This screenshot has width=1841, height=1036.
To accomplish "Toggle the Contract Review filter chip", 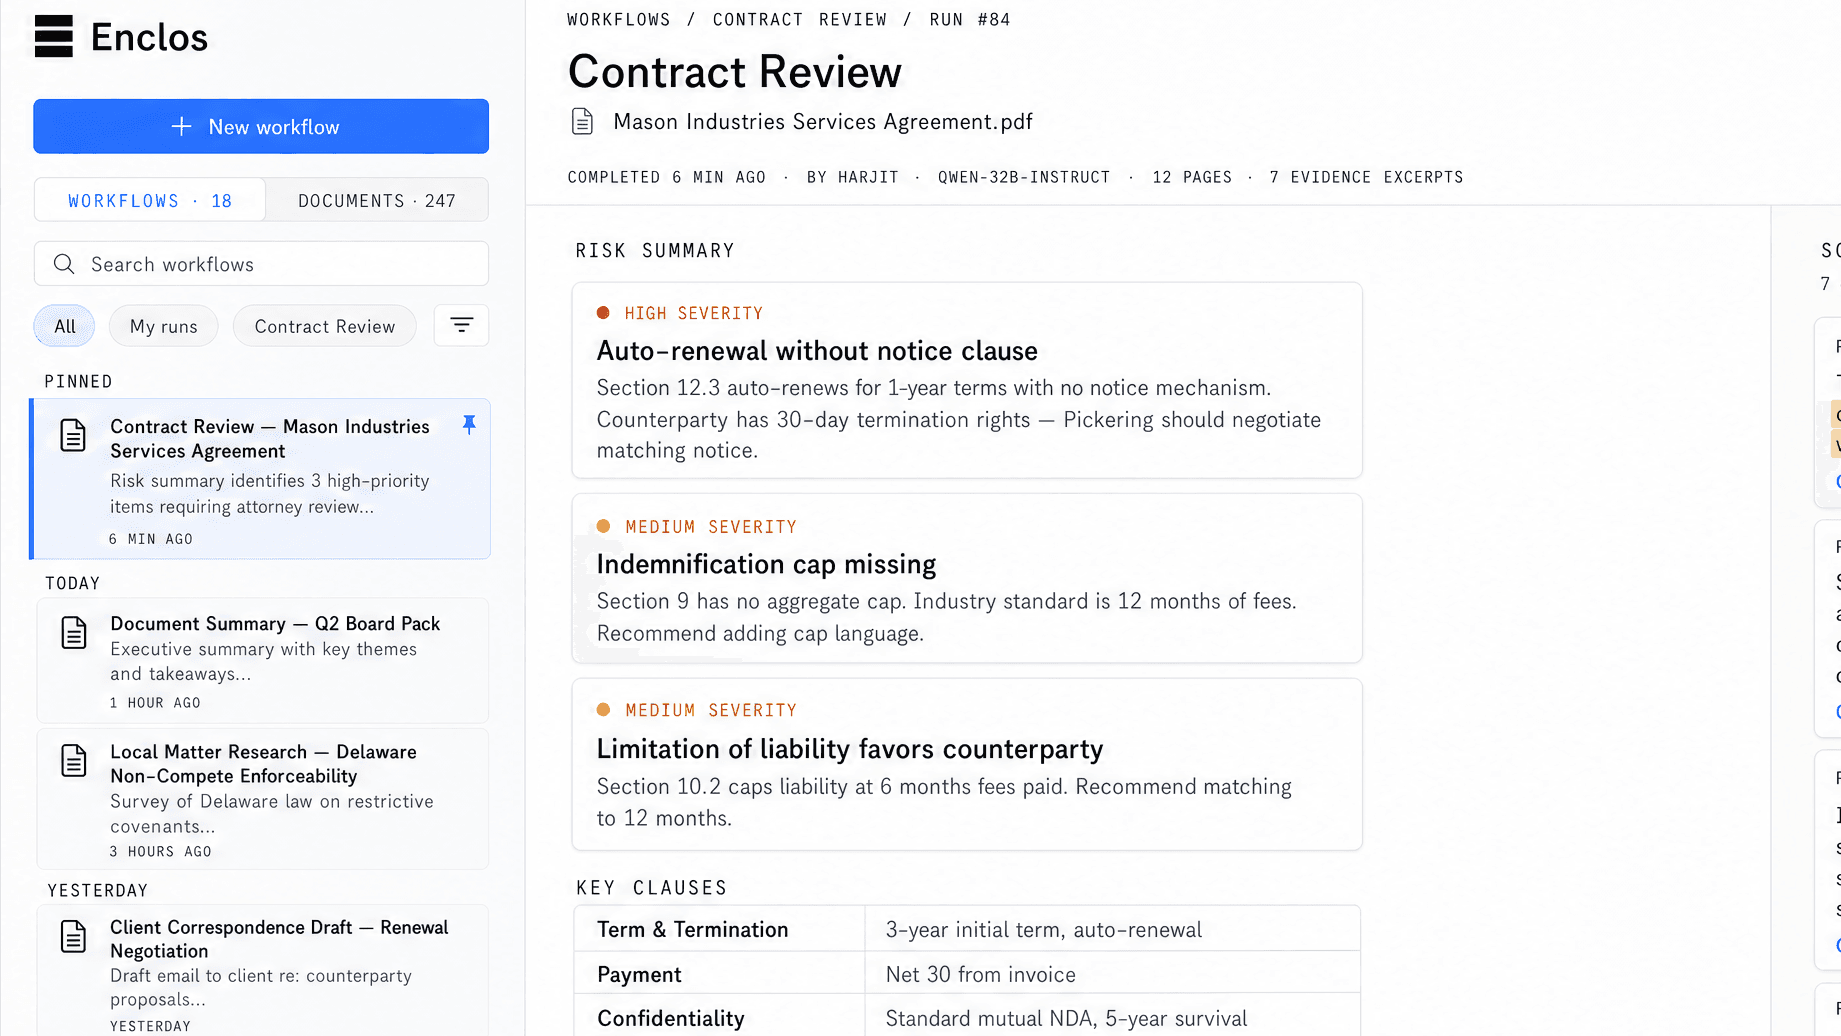I will click(x=325, y=326).
